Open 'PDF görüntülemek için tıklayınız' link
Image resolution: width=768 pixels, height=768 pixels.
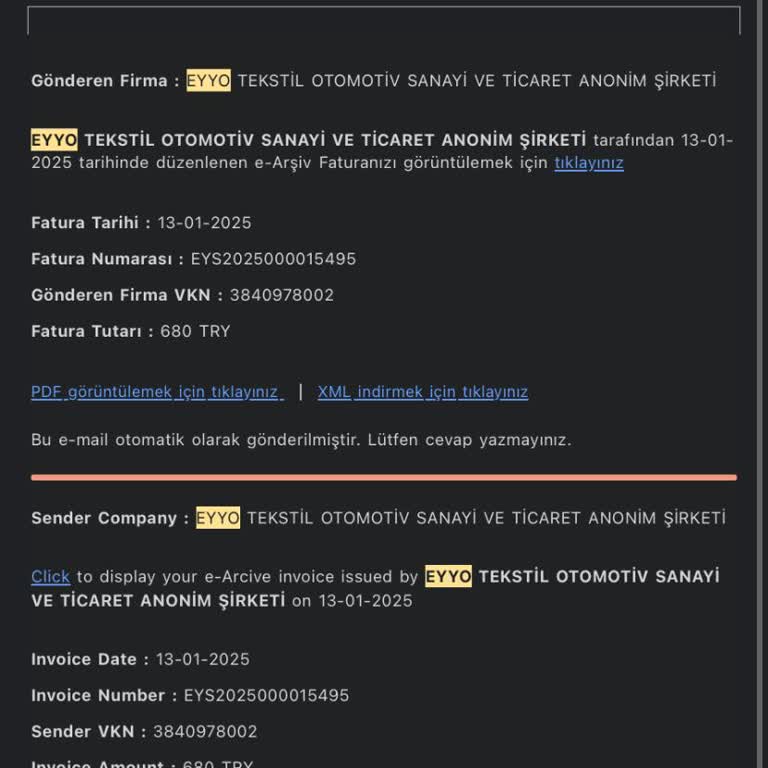coord(157,392)
